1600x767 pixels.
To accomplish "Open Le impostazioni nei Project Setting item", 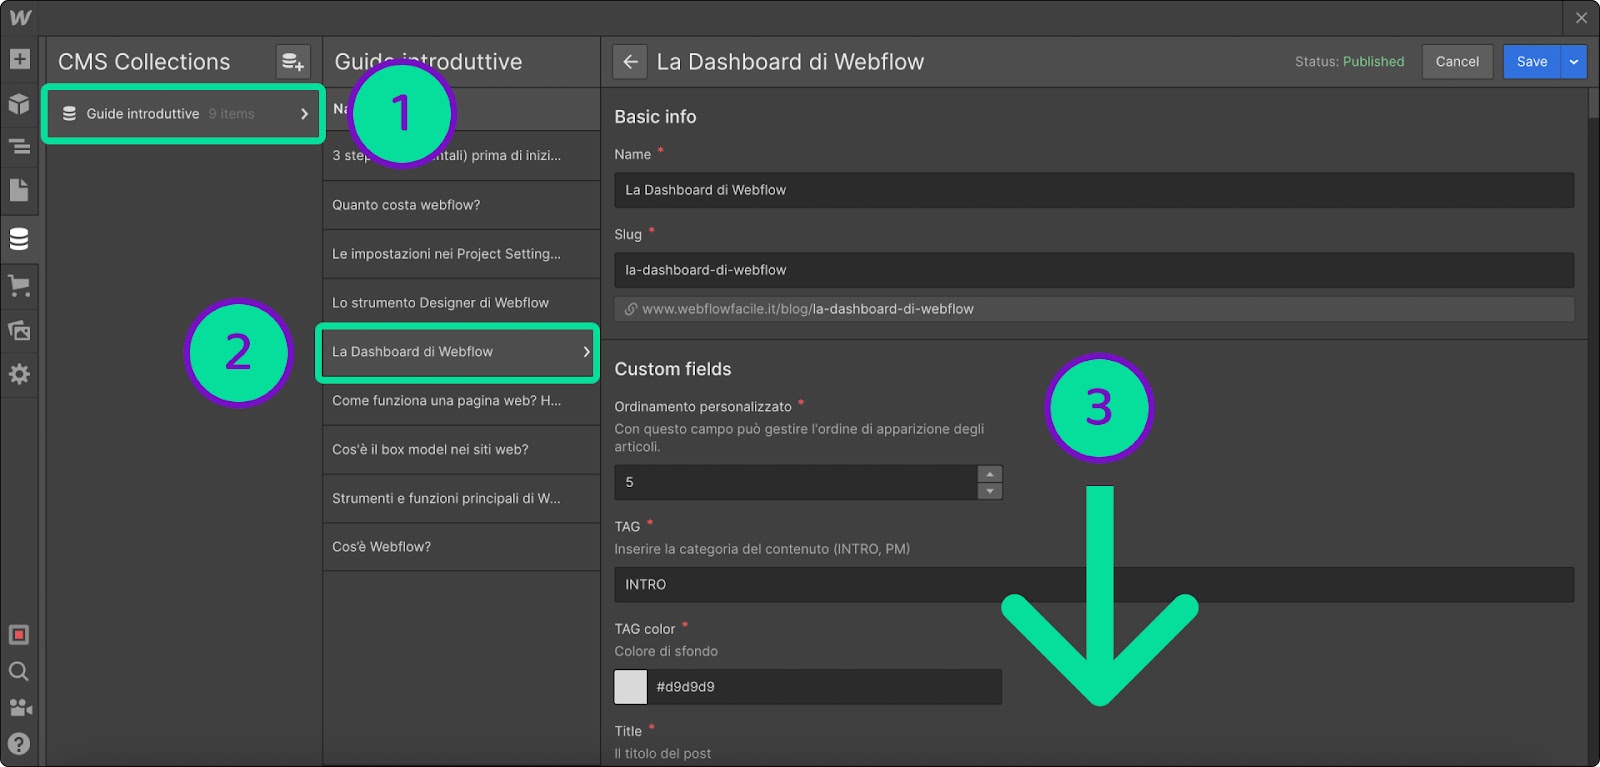I will pyautogui.click(x=461, y=254).
